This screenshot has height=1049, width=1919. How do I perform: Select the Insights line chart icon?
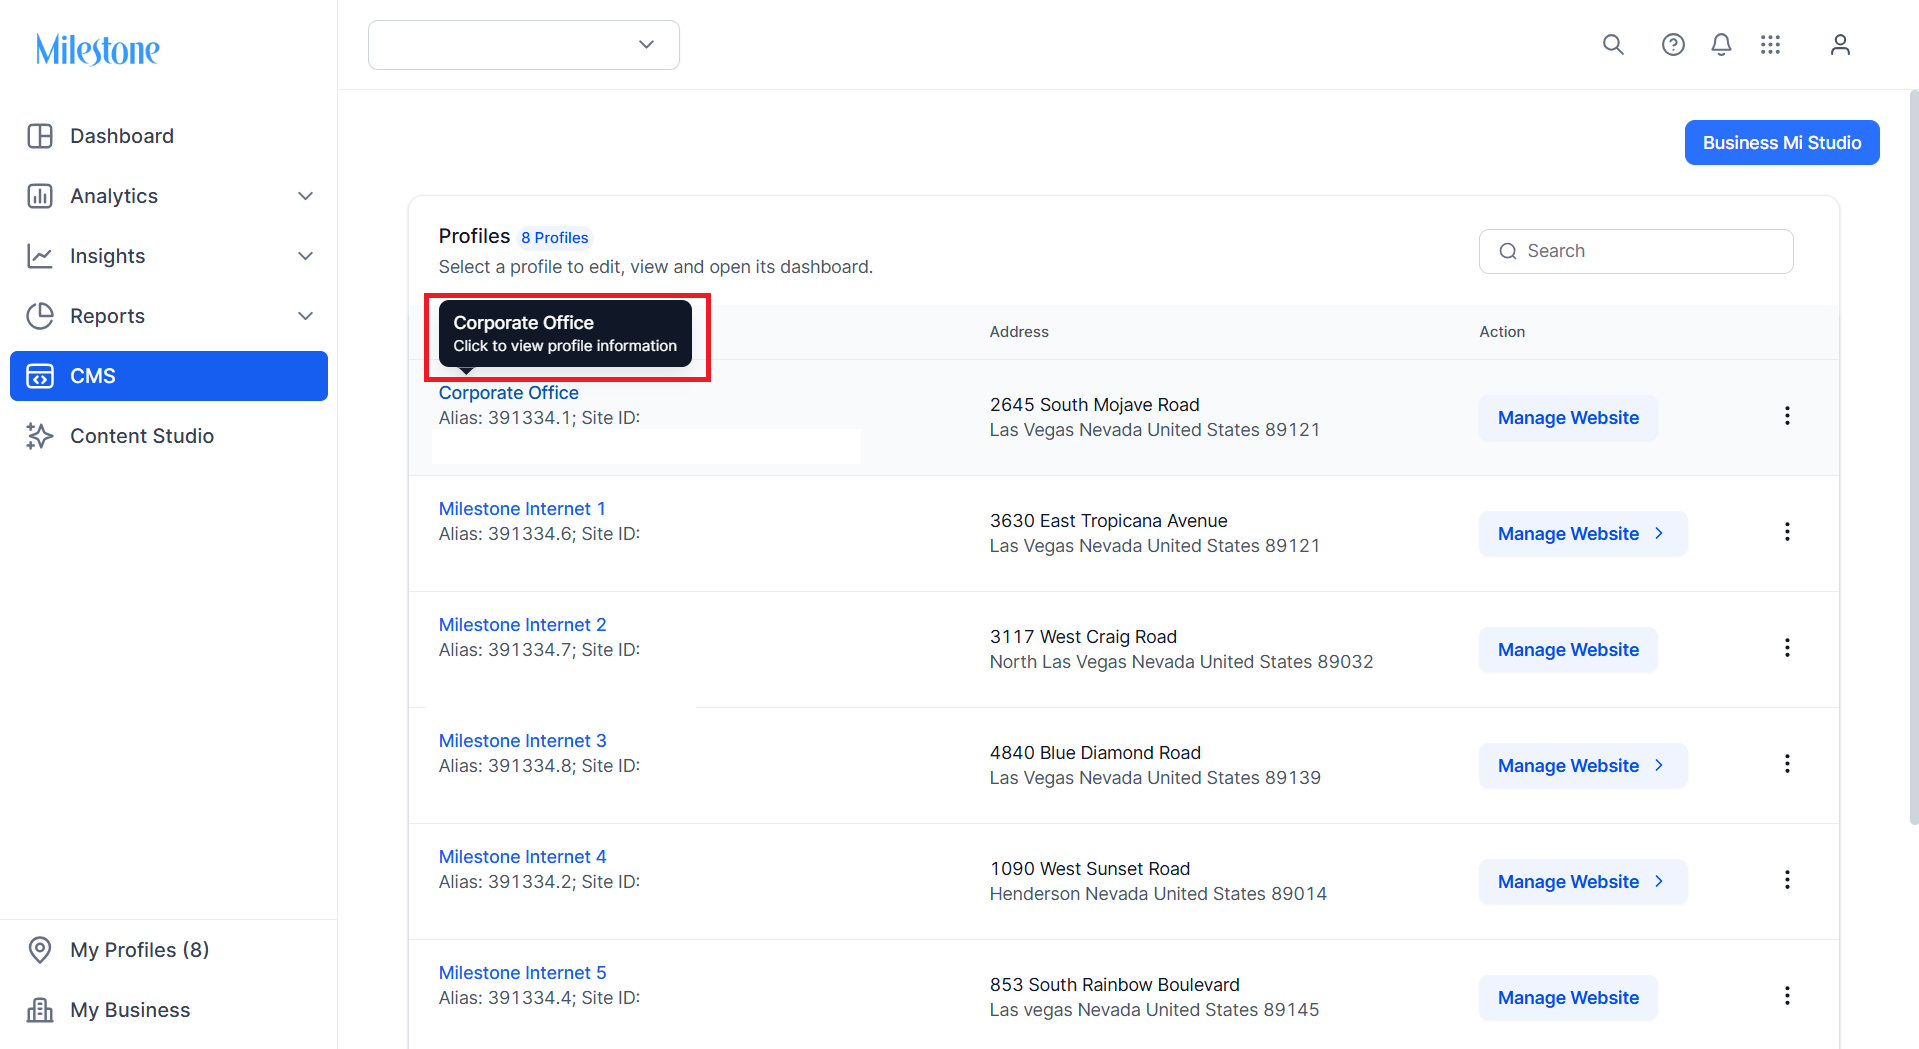click(40, 256)
